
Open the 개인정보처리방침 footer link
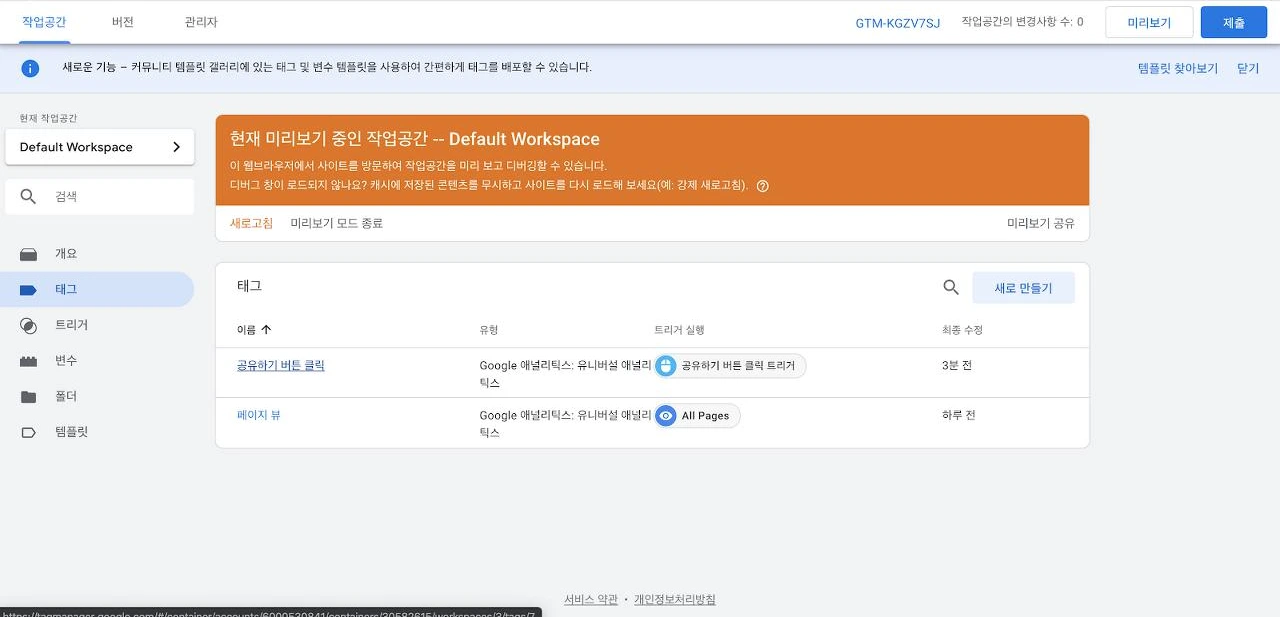coord(675,600)
